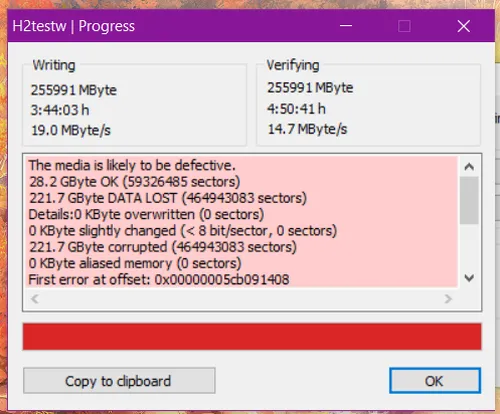Click the 0 KByte aliased memory line
The image size is (500, 414).
click(x=135, y=263)
